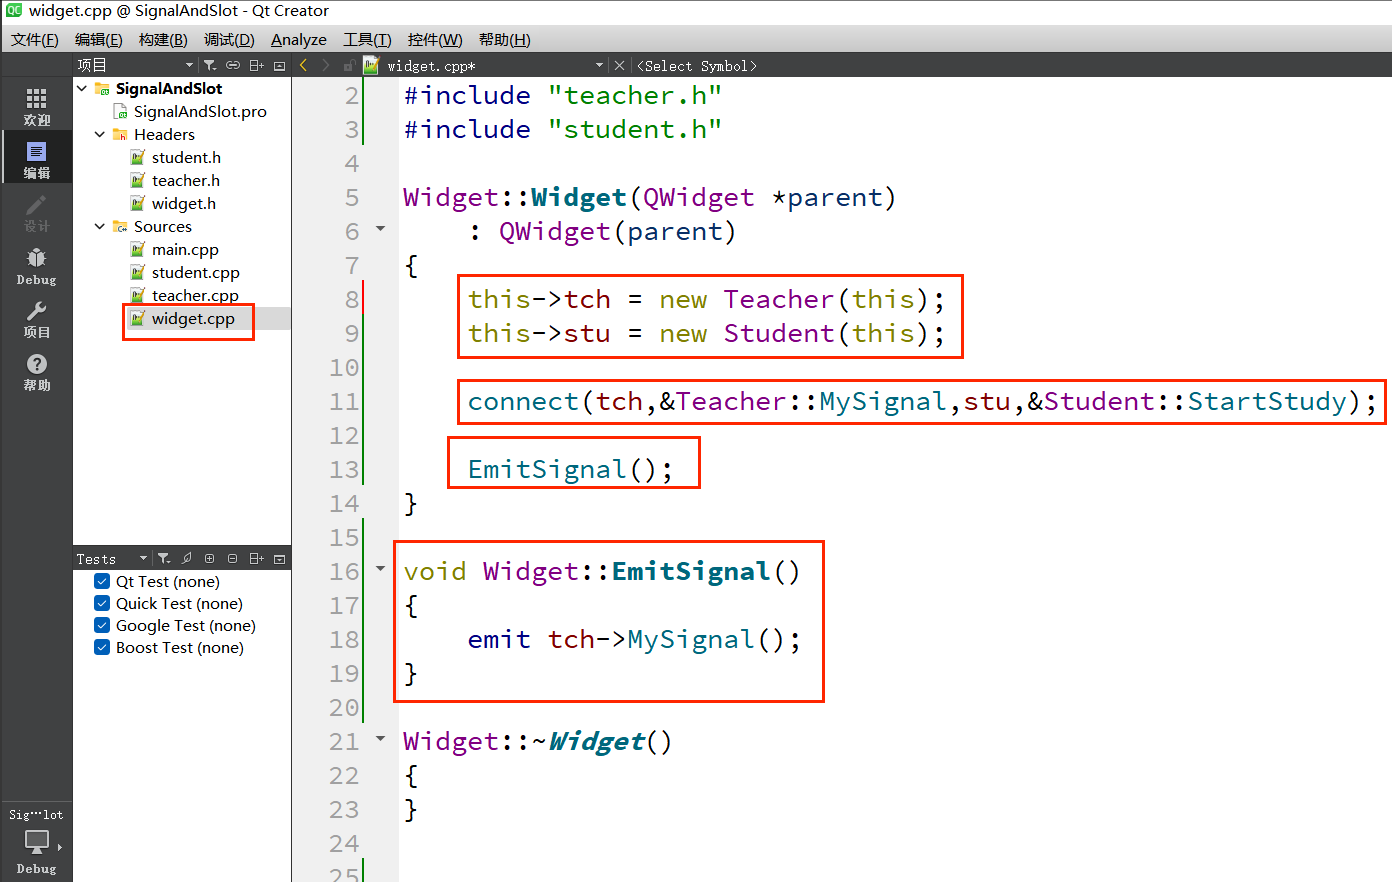
Task: Select widget.h in Headers
Action: (184, 203)
